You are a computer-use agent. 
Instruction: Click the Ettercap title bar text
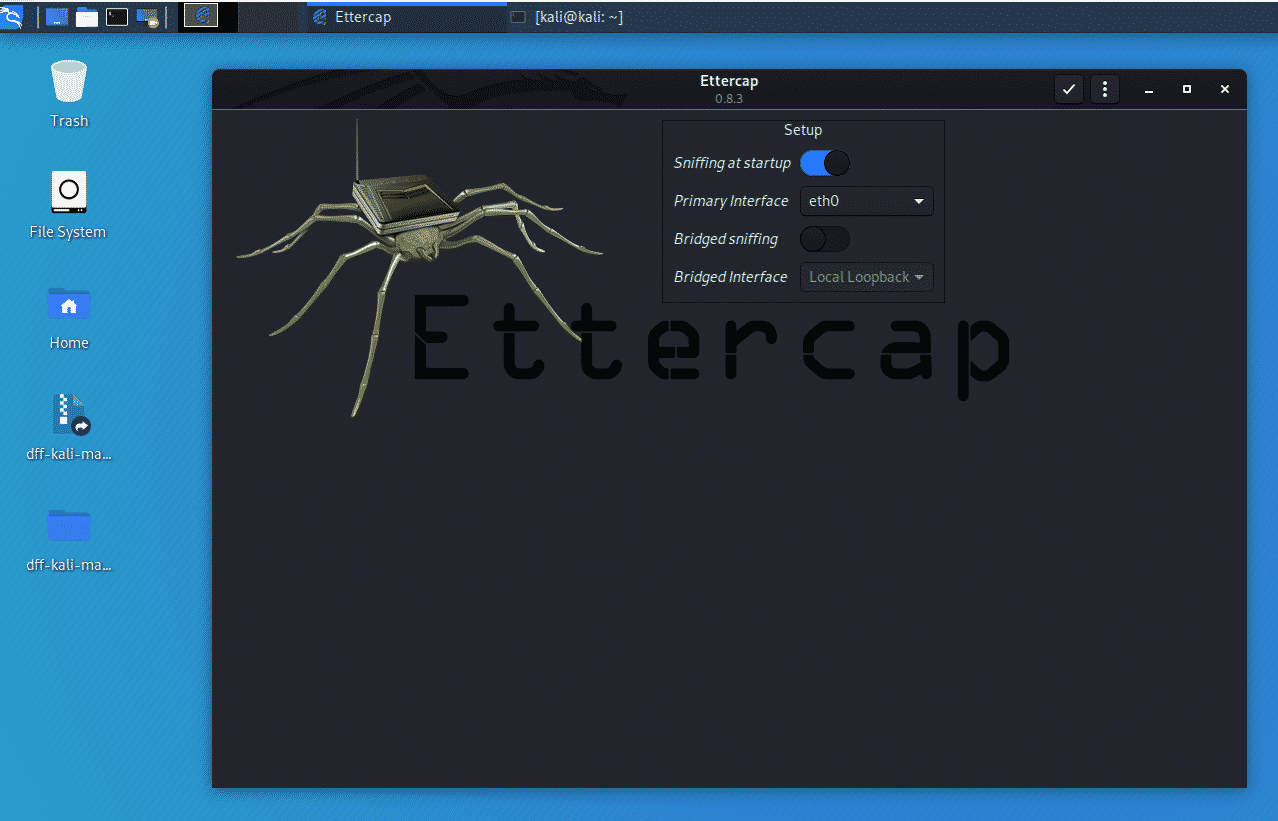pos(728,82)
